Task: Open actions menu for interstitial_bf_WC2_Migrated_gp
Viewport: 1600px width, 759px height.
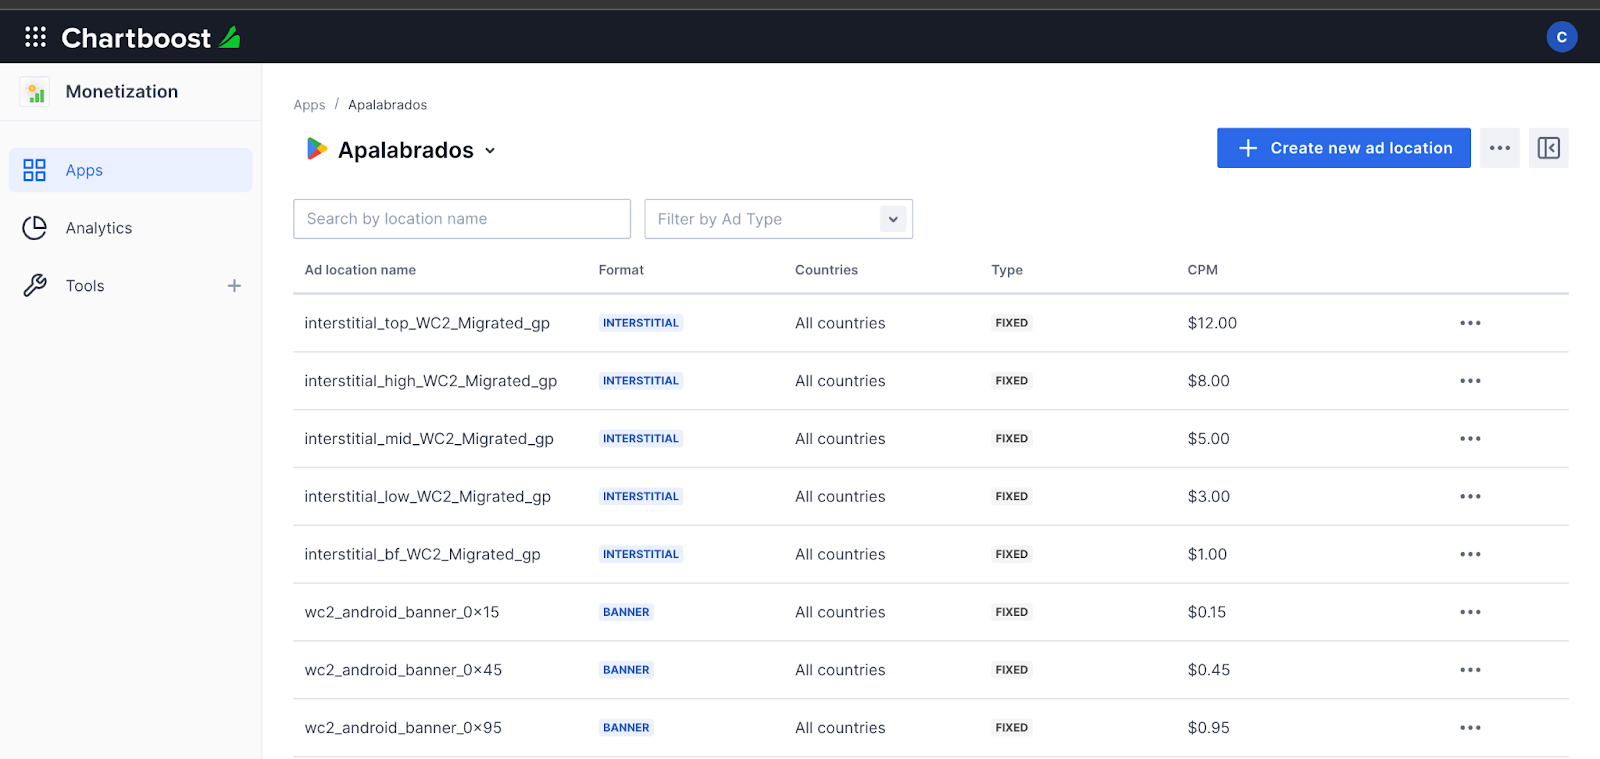Action: coord(1470,554)
